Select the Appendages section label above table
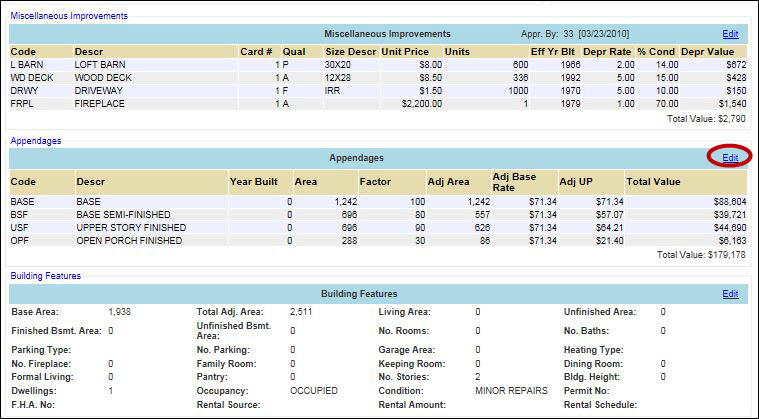This screenshot has width=759, height=419. click(x=36, y=141)
